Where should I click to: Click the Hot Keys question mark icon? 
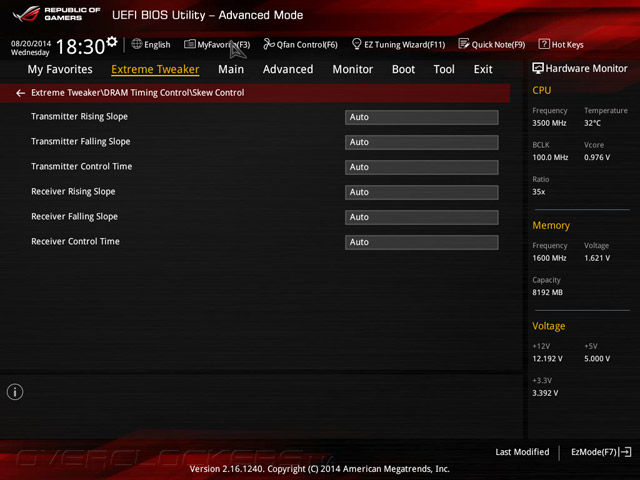click(544, 44)
